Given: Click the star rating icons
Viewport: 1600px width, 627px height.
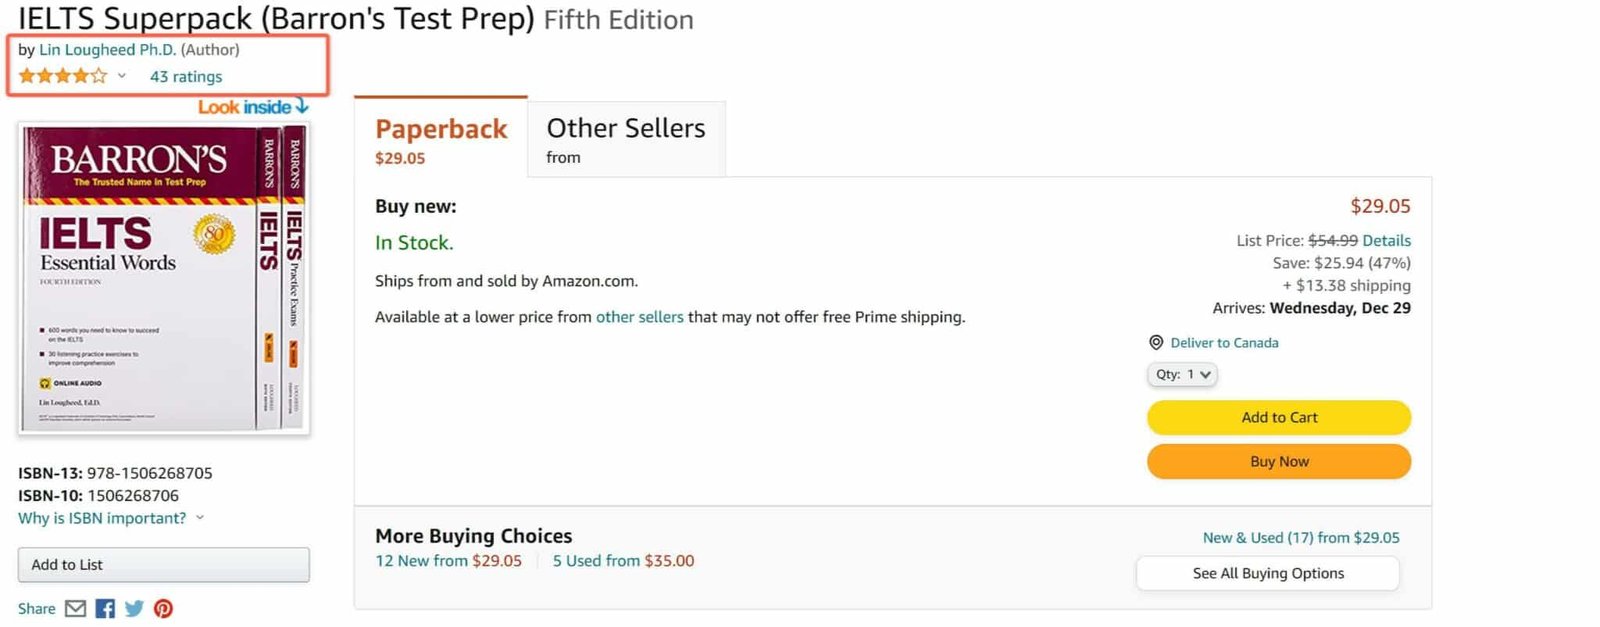Looking at the screenshot, I should [x=62, y=76].
